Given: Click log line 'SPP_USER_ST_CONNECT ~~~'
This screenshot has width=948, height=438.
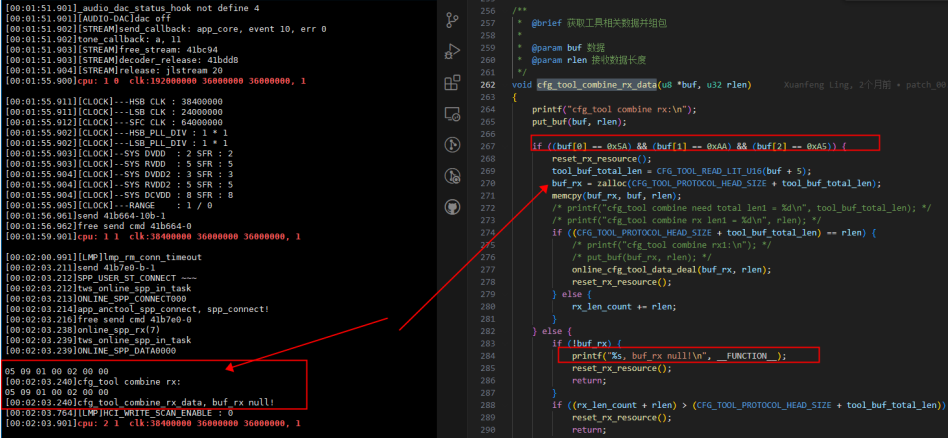Looking at the screenshot, I should tap(101, 278).
